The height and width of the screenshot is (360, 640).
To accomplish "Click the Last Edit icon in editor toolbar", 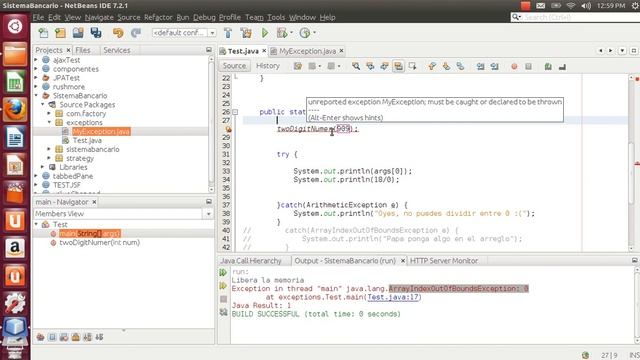I will [298, 66].
